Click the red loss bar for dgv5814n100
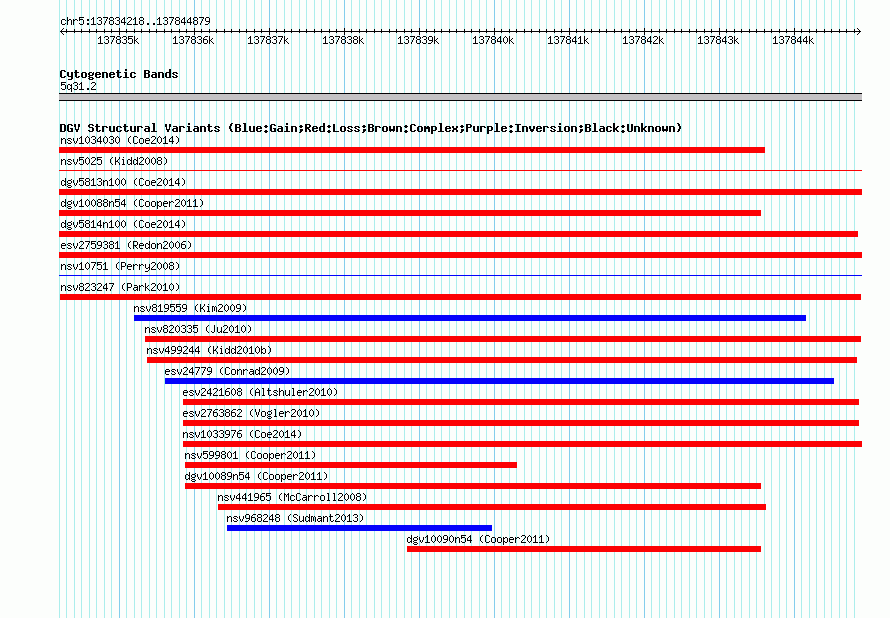The image size is (890, 618). tap(459, 234)
